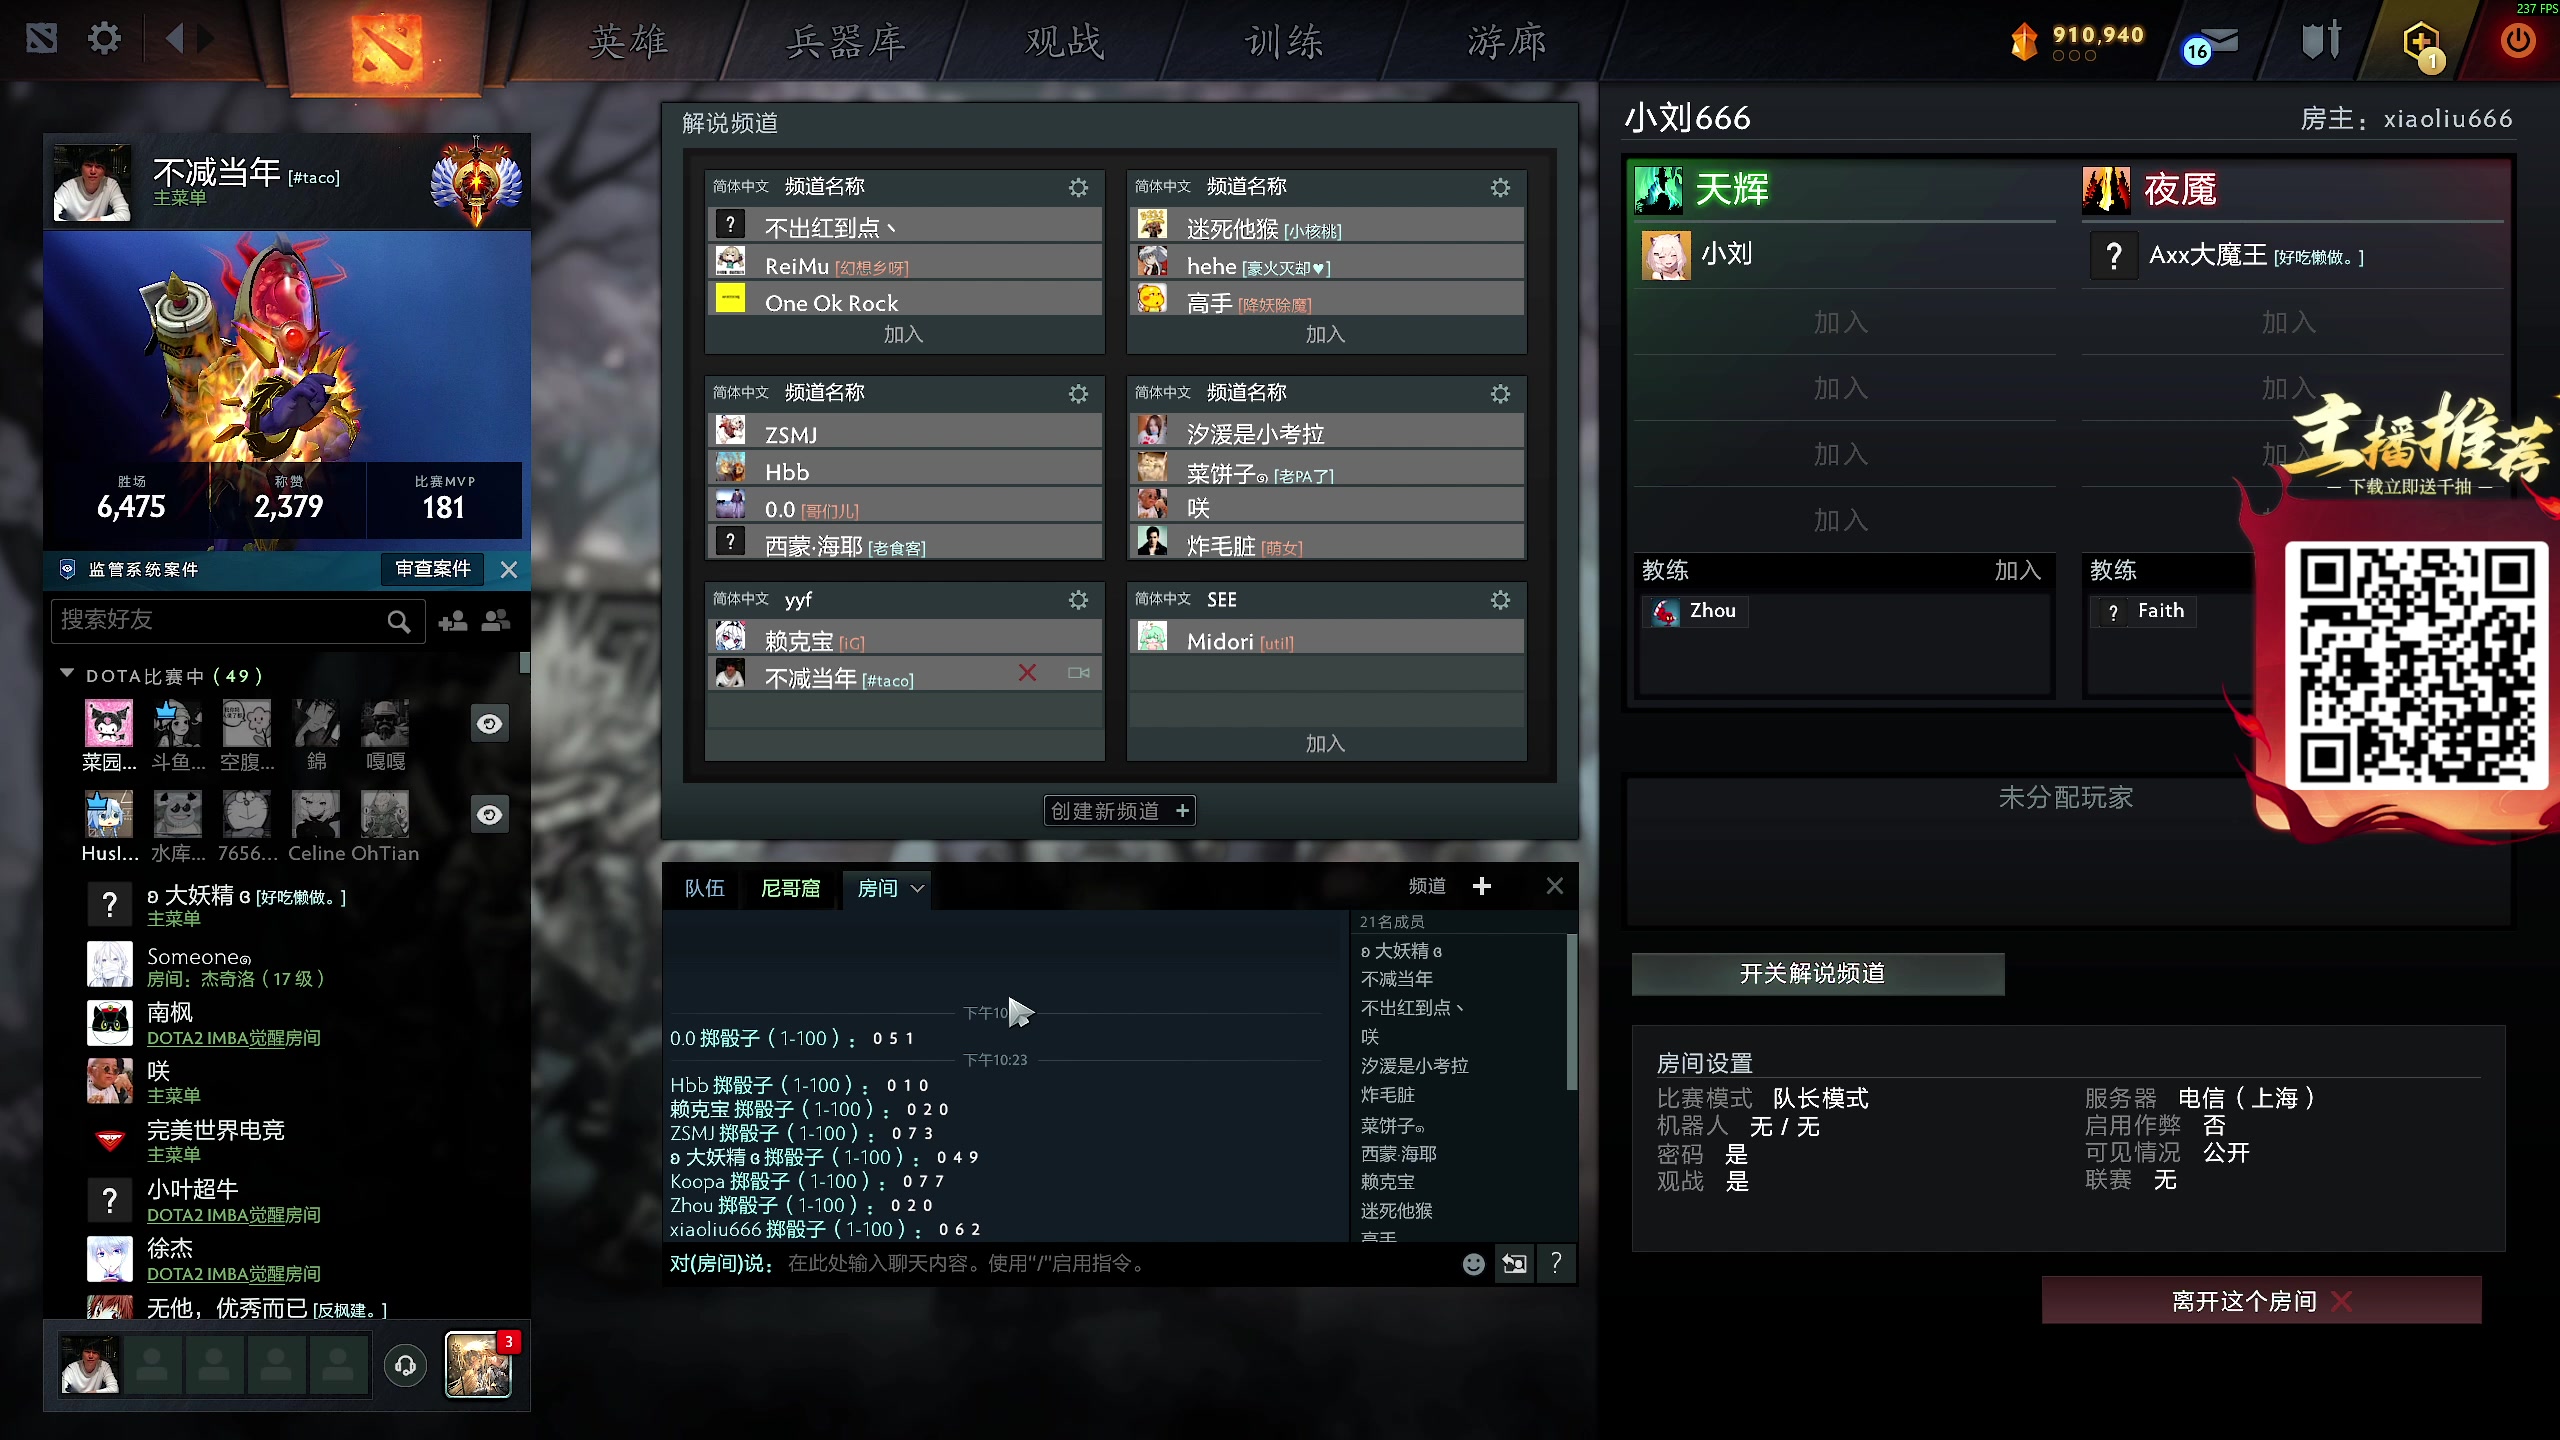Collapse the DOTA比赛中 (49) friends group
2560x1440 pixels.
tap(67, 675)
